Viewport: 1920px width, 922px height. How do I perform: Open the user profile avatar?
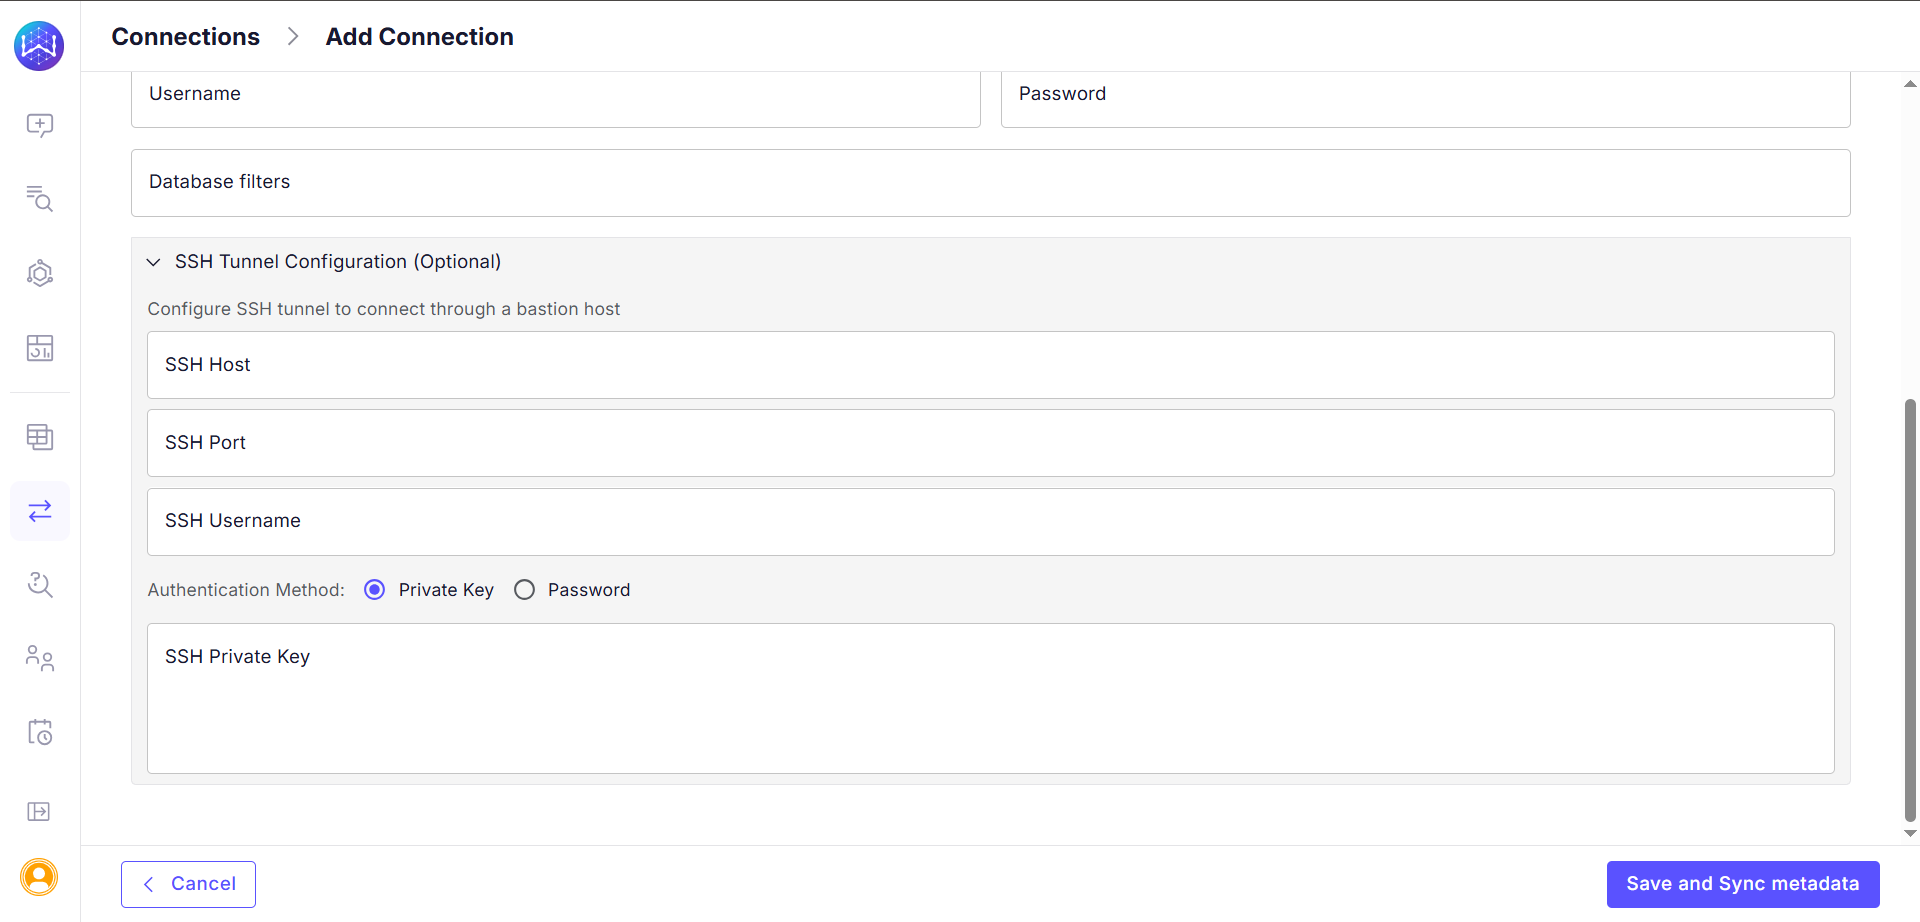tap(39, 877)
